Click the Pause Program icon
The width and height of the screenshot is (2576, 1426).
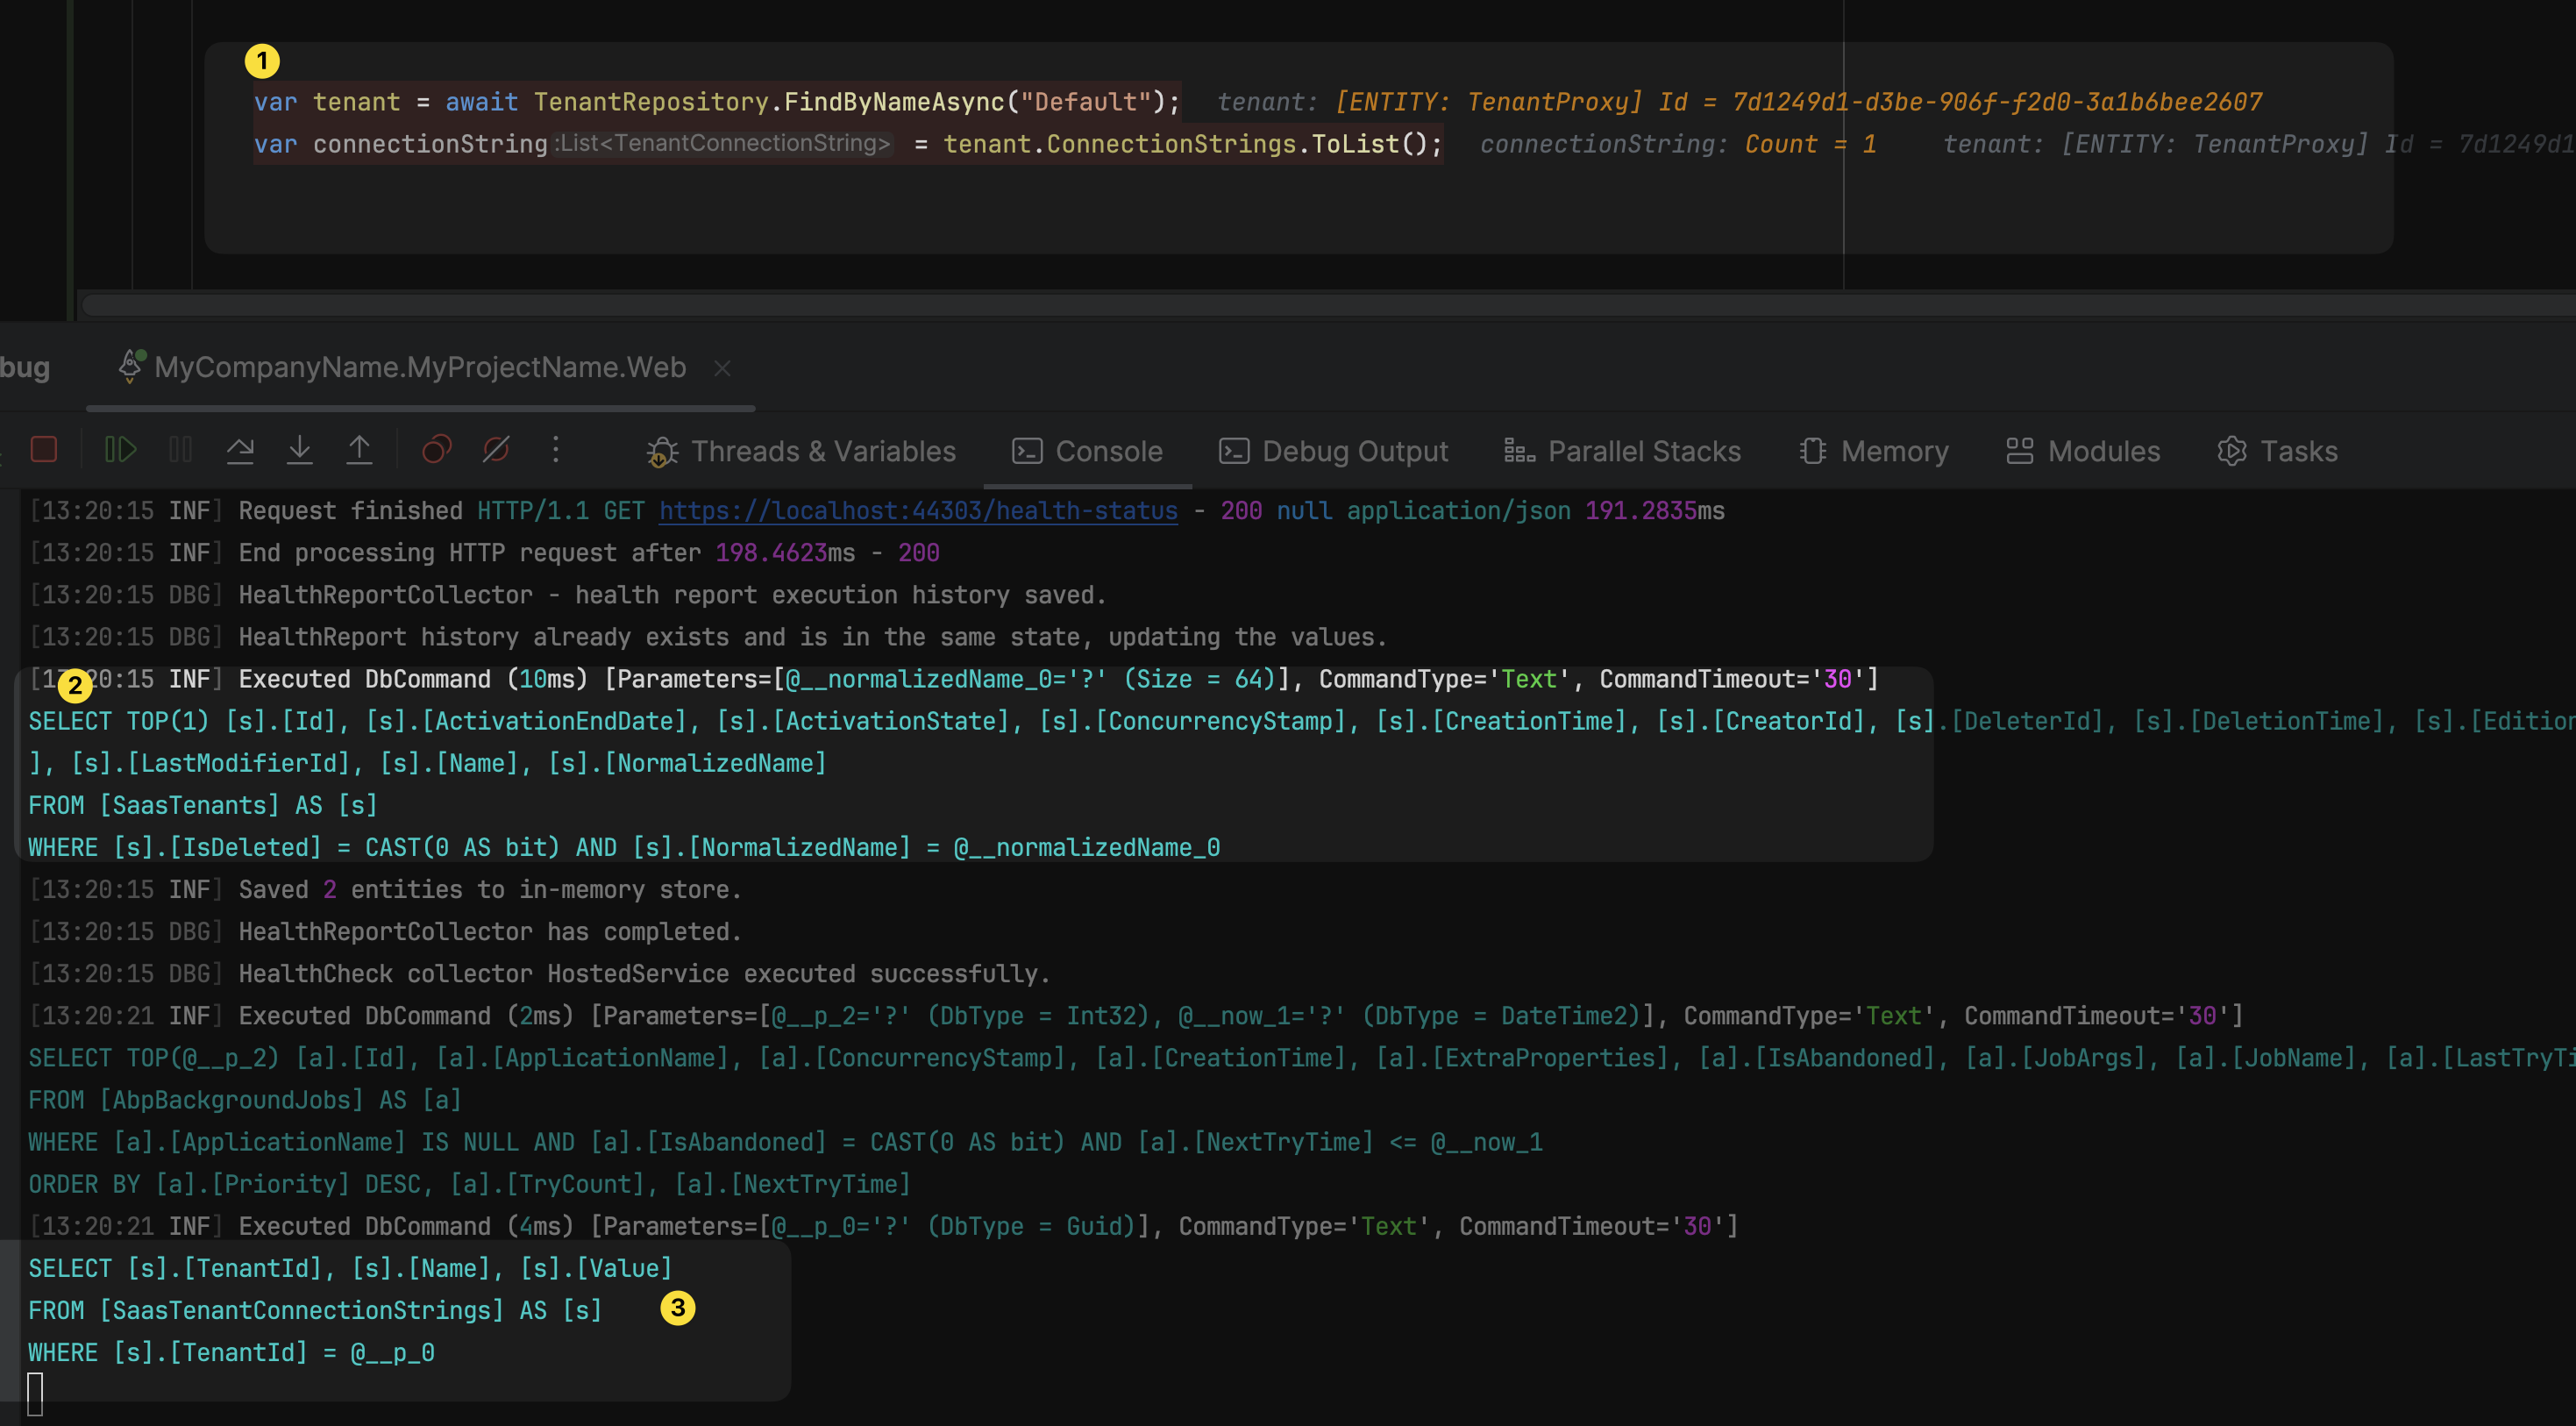(x=181, y=450)
